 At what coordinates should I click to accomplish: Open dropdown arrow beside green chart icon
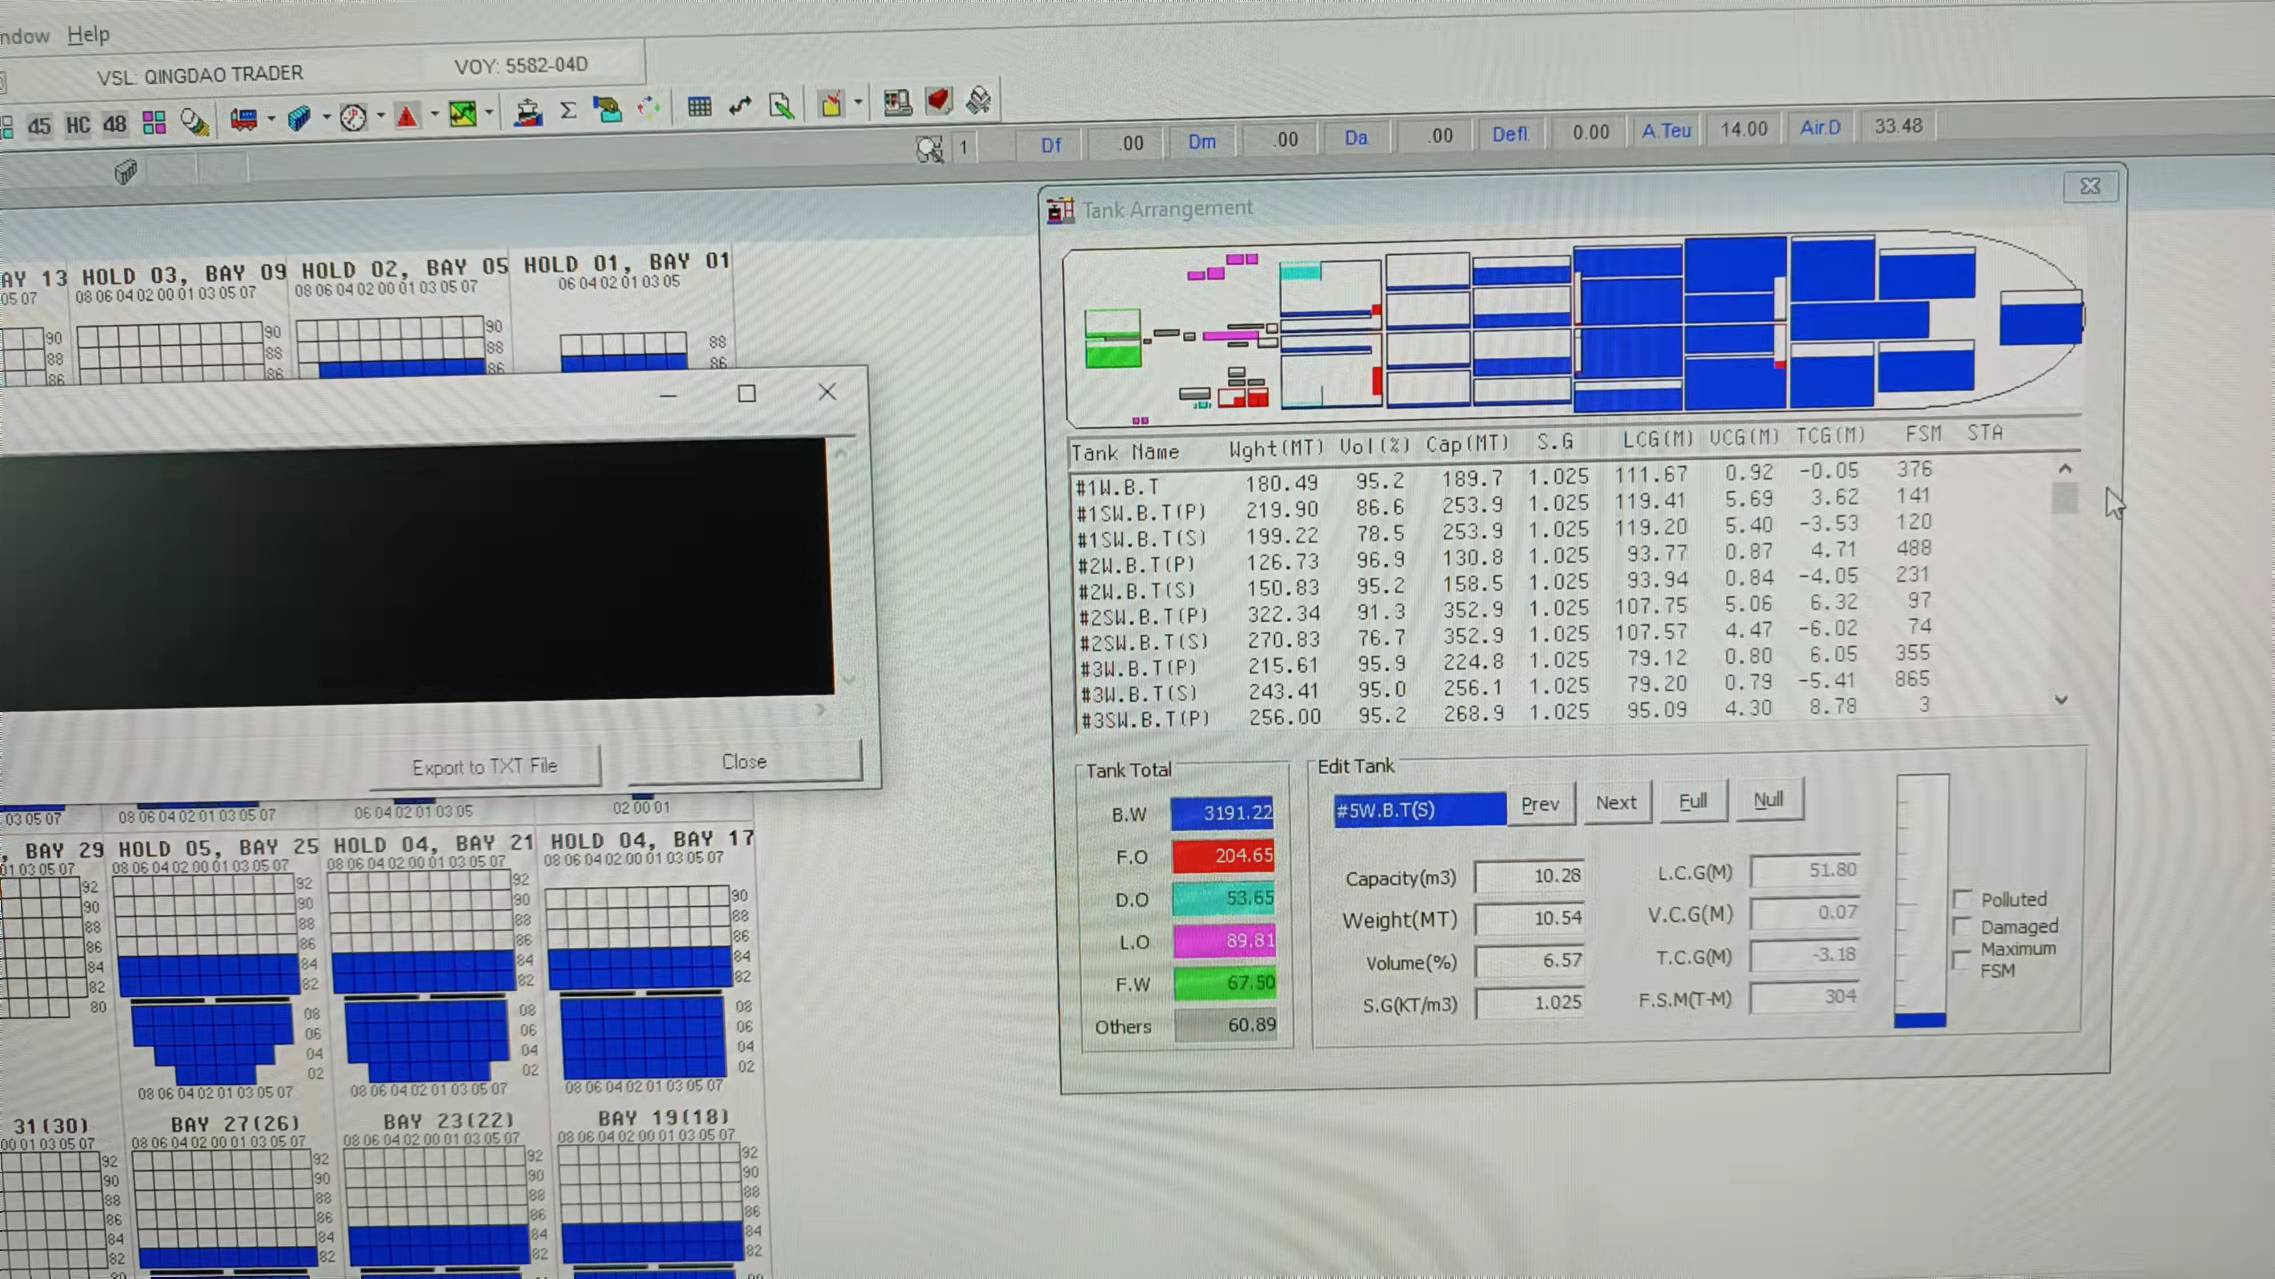coord(489,113)
